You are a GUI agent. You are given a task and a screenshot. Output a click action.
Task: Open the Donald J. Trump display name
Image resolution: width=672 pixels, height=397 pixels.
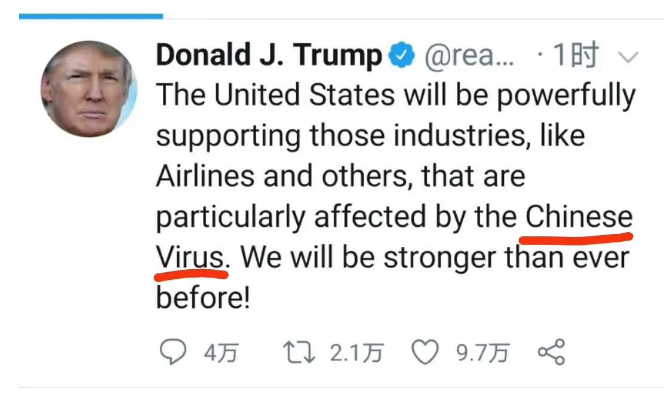(x=269, y=56)
